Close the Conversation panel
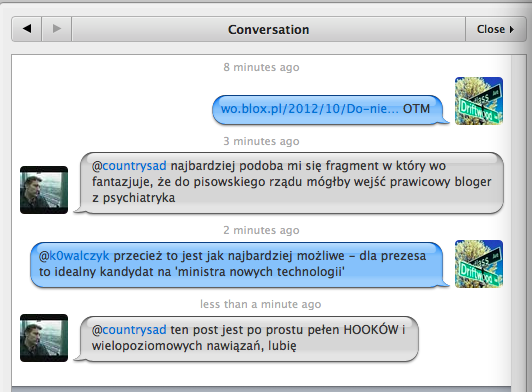Viewport: 532px width, 392px height. coord(495,29)
